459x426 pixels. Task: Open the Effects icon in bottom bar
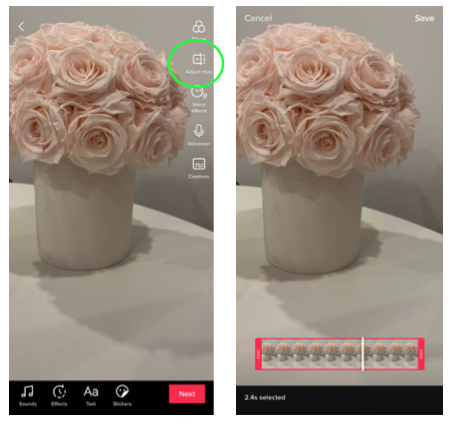(x=59, y=396)
